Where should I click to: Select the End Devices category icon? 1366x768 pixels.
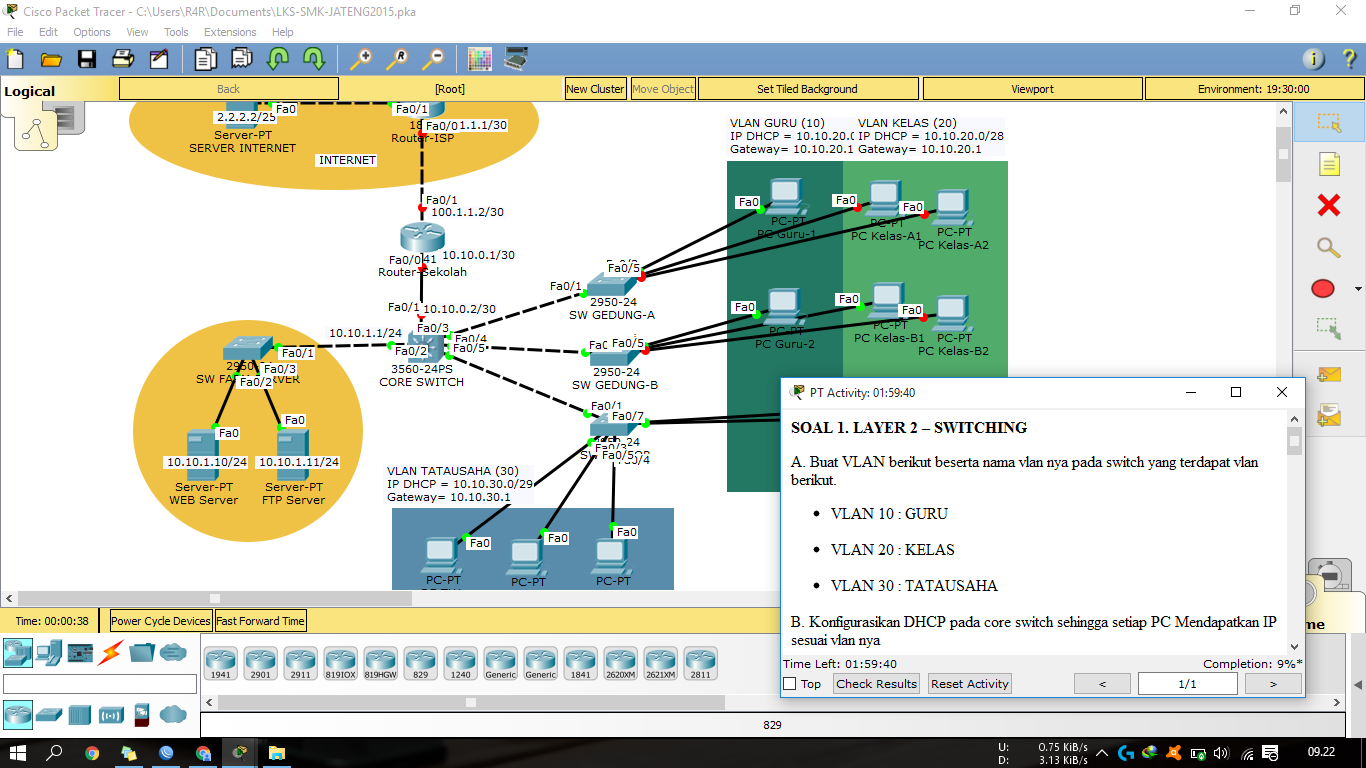[x=49, y=653]
